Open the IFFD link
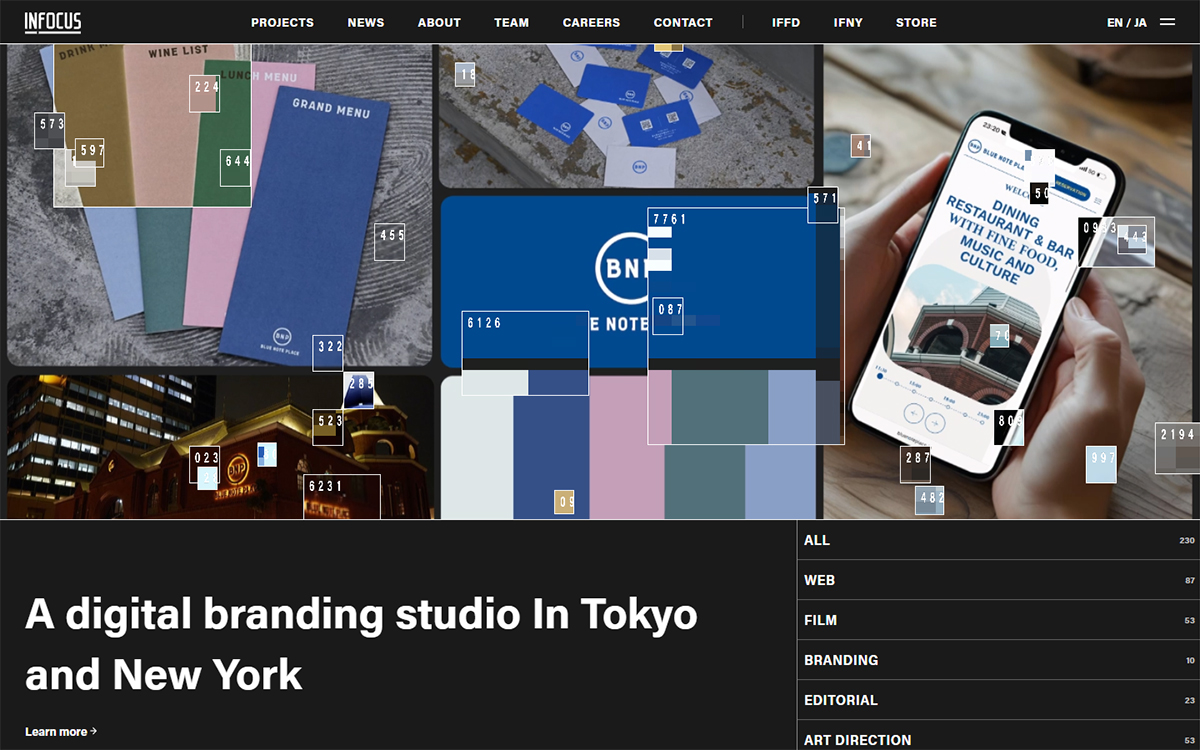This screenshot has width=1200, height=750. [x=786, y=22]
